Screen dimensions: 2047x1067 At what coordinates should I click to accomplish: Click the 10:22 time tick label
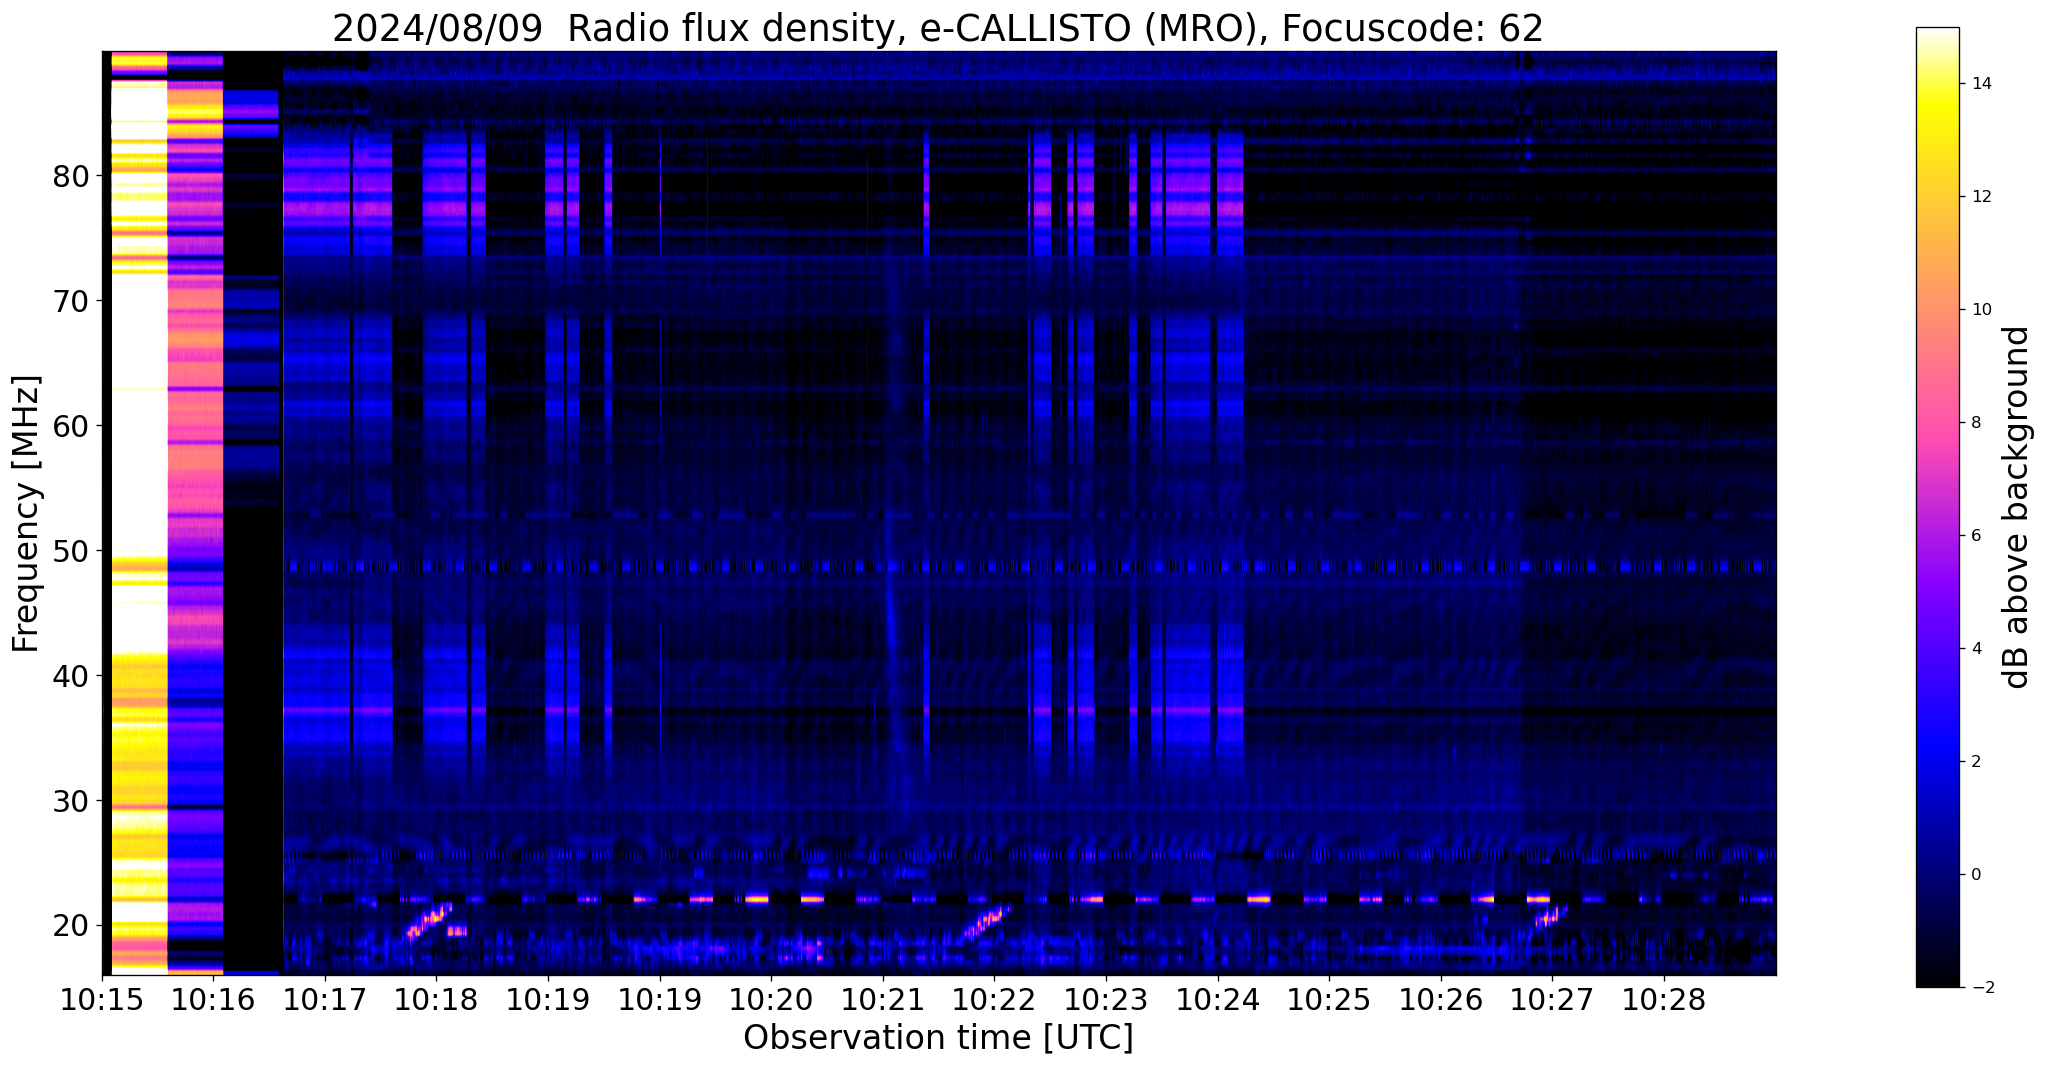point(994,1001)
